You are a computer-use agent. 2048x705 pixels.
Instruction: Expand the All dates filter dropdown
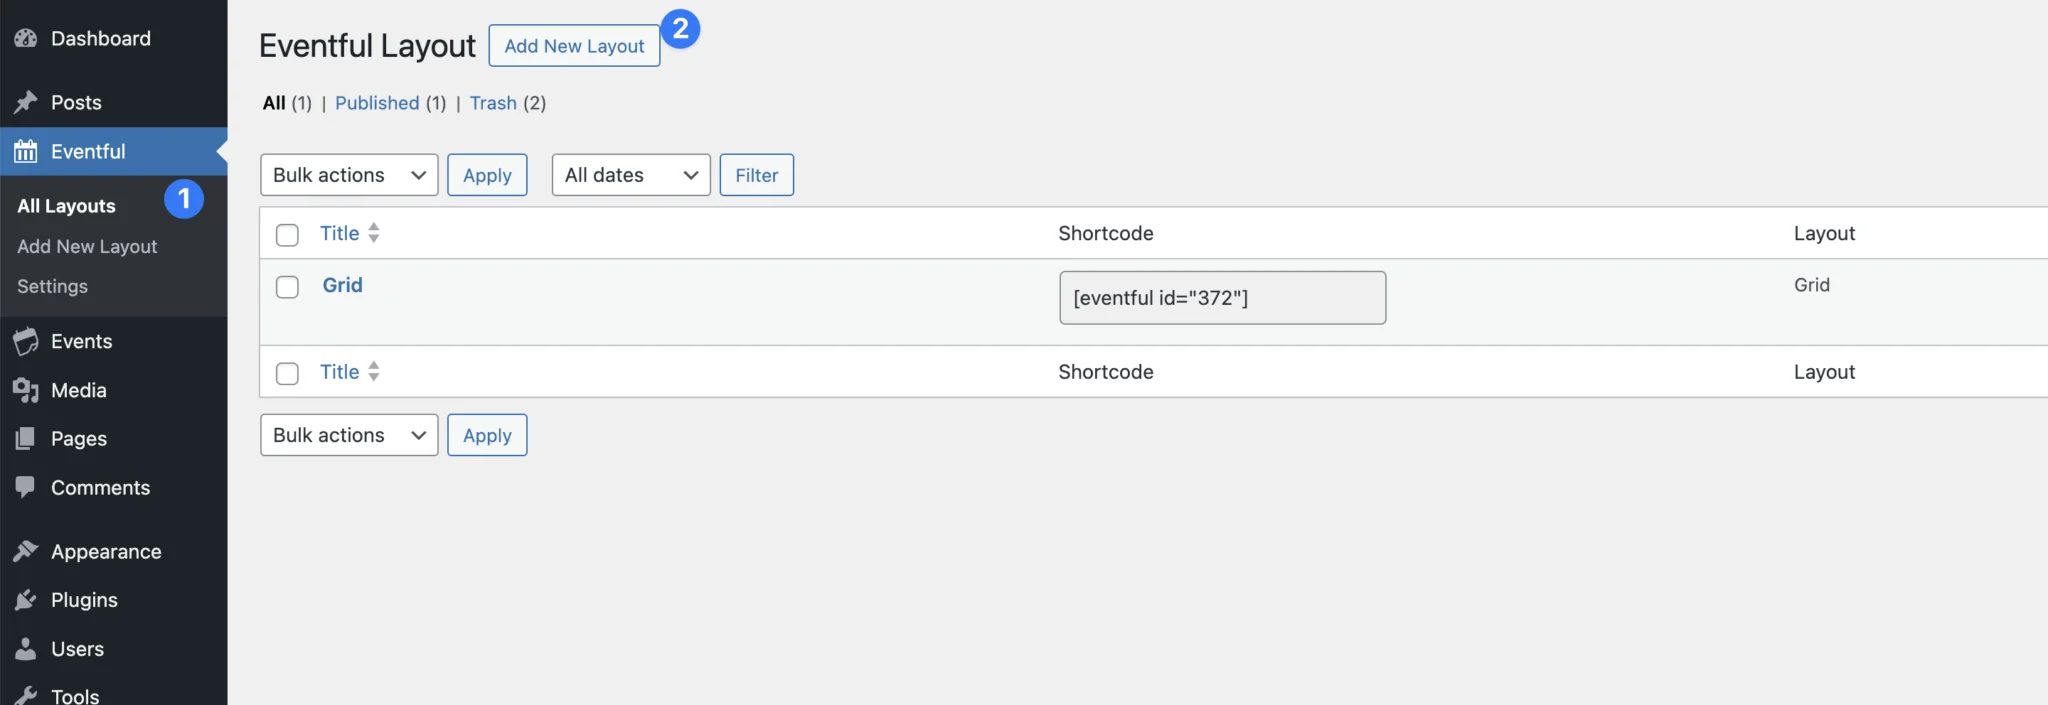(631, 175)
